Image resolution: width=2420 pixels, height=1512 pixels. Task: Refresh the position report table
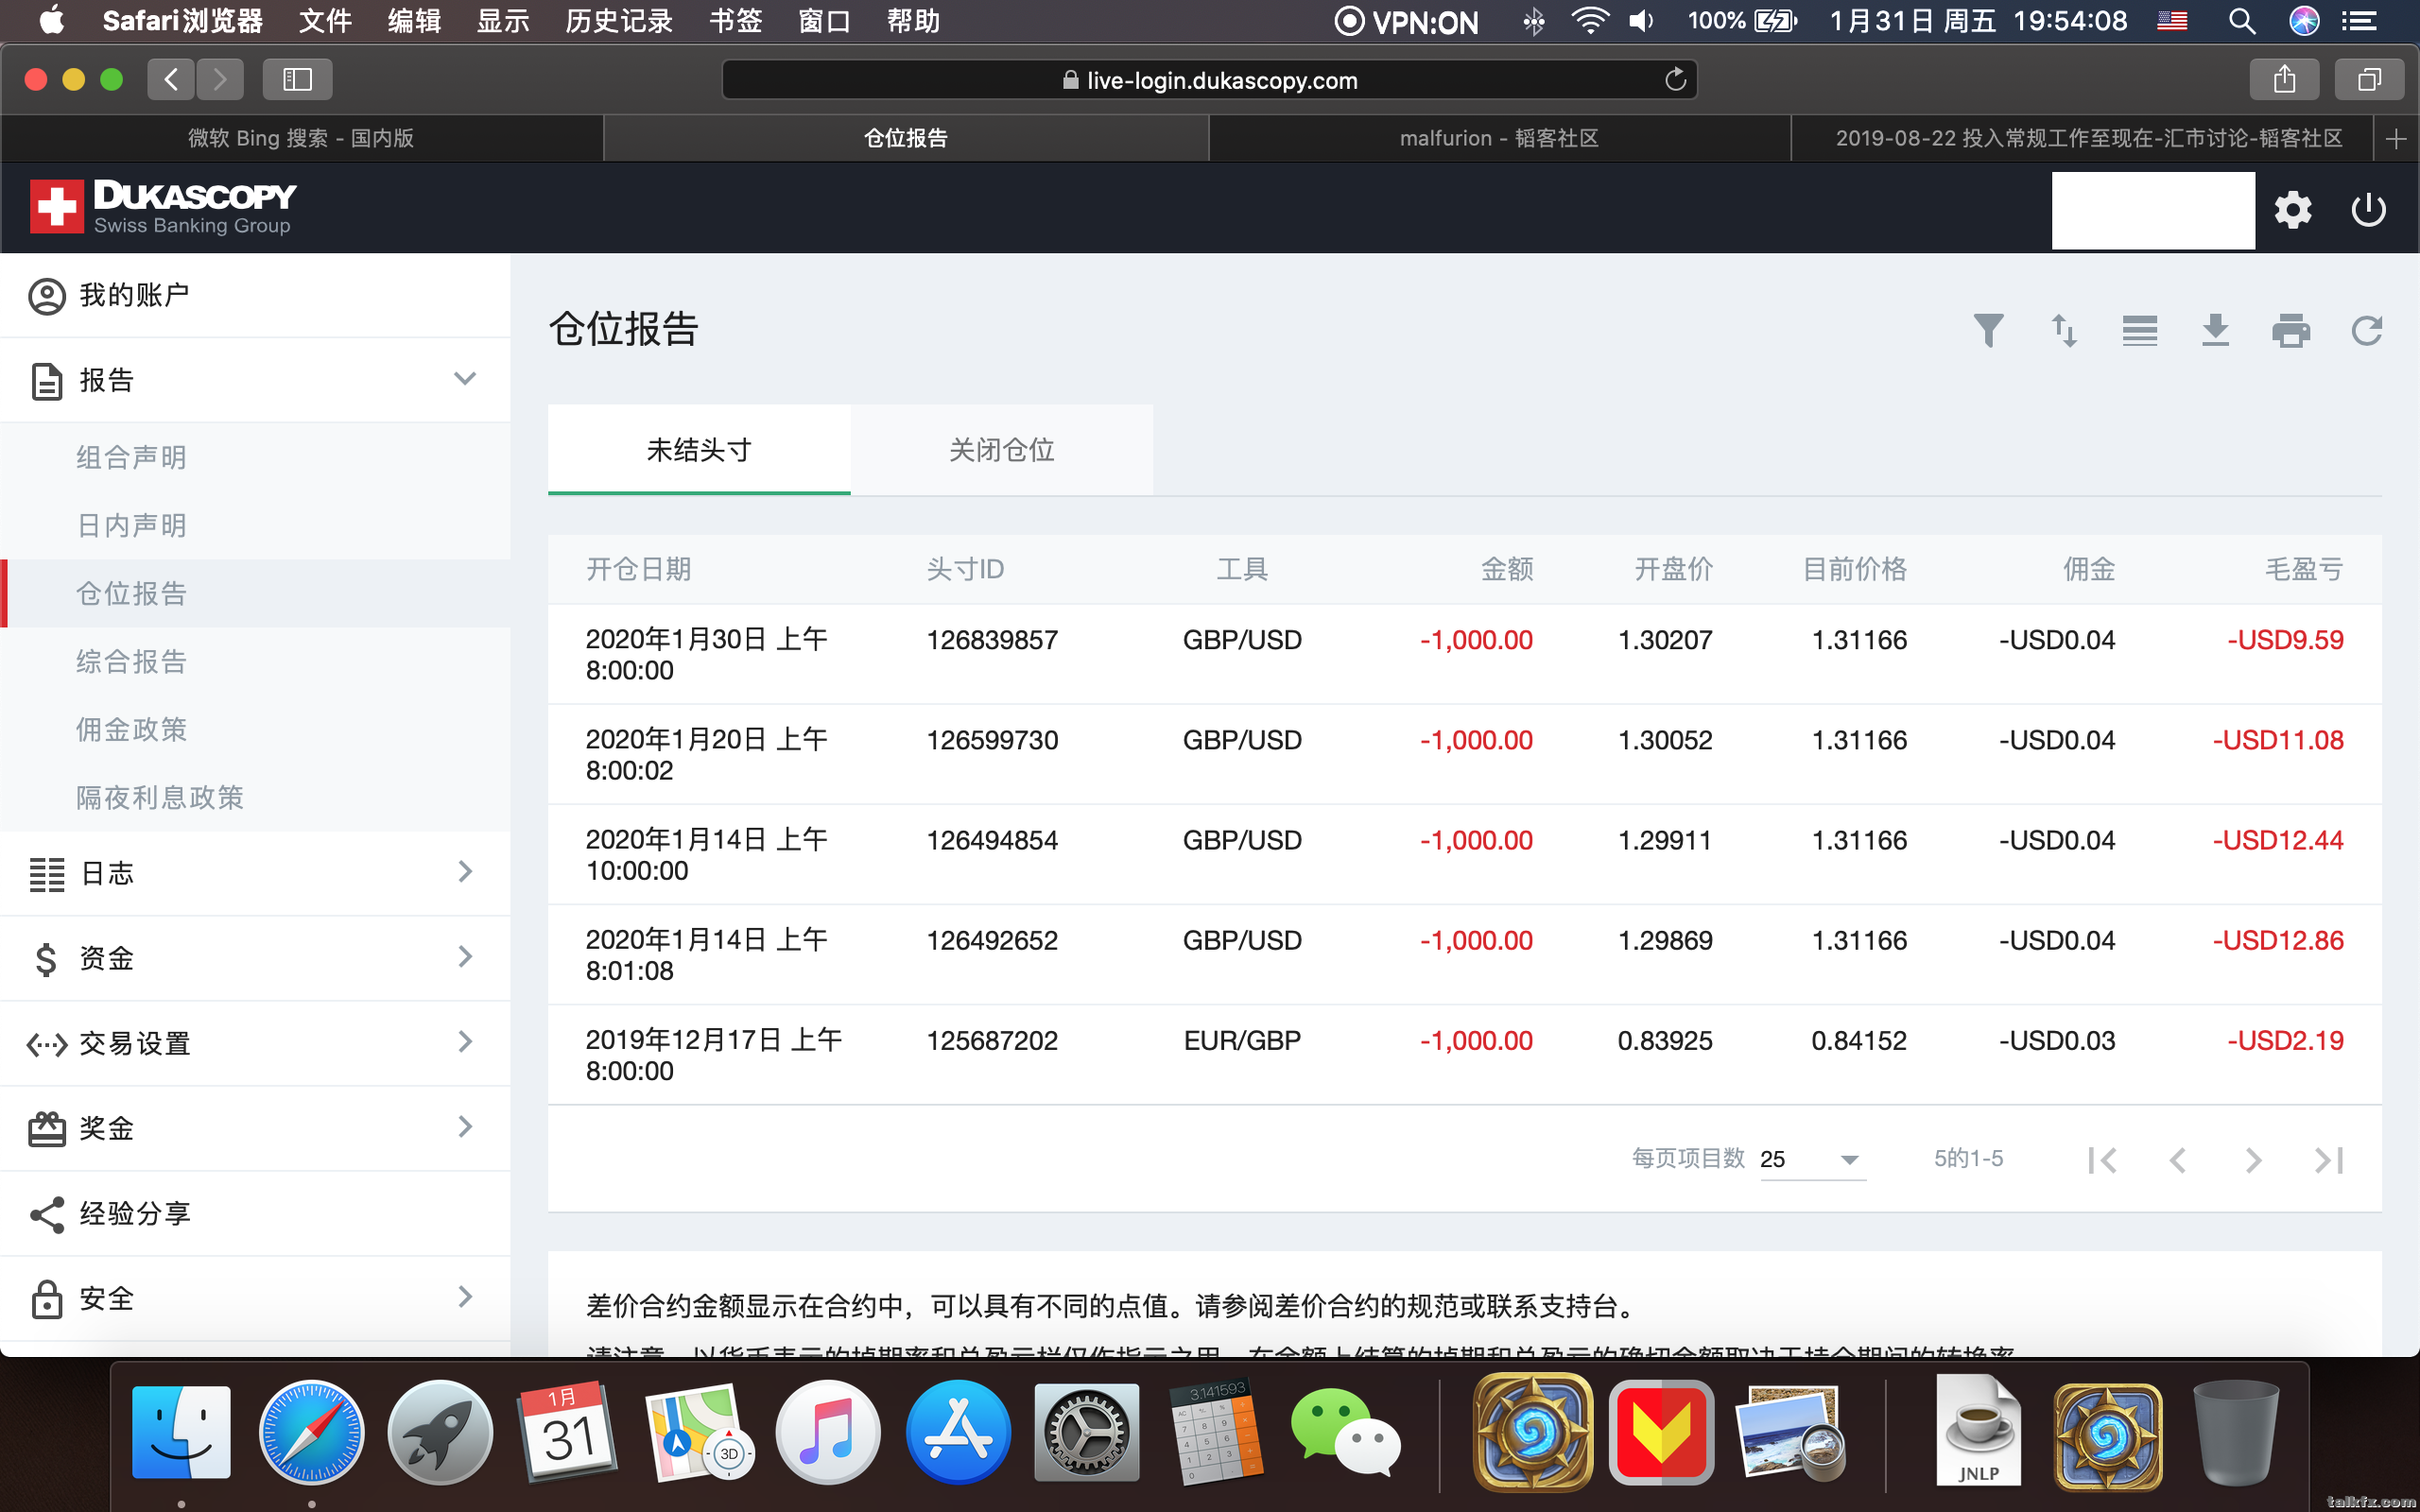point(2366,330)
